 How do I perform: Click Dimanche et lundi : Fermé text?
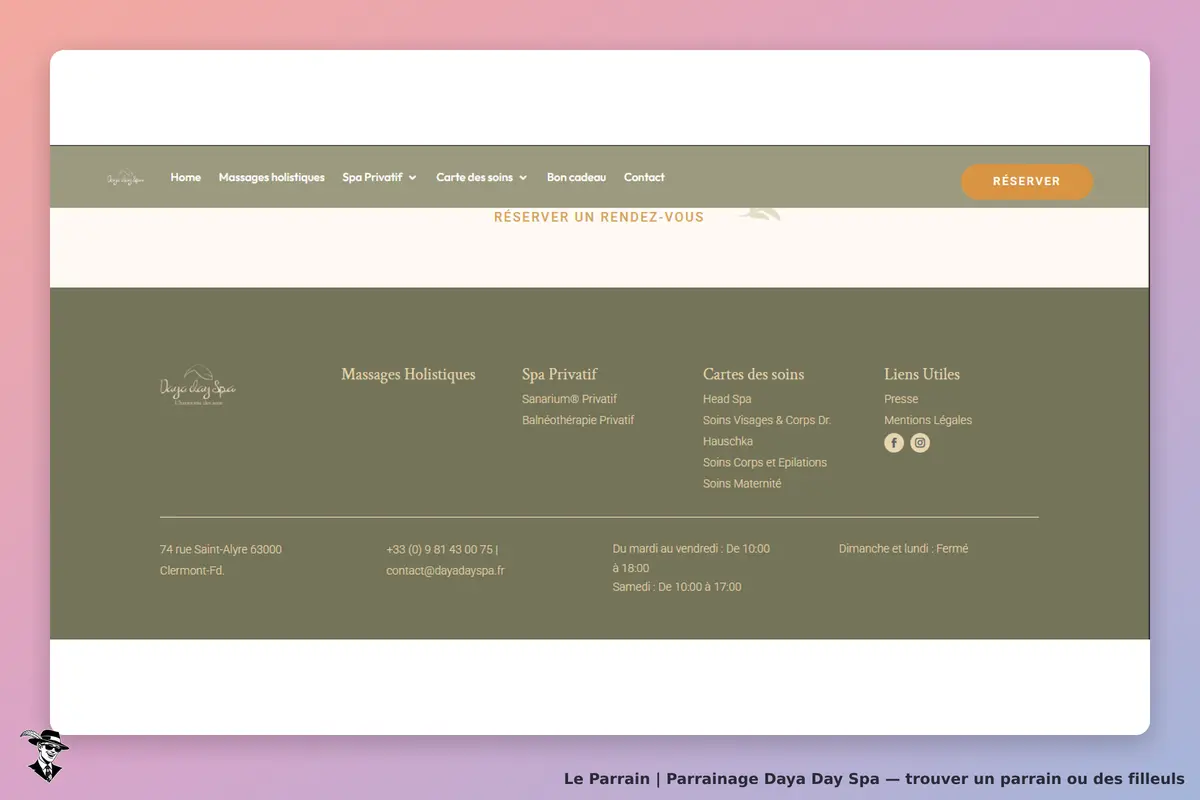pyautogui.click(x=903, y=548)
